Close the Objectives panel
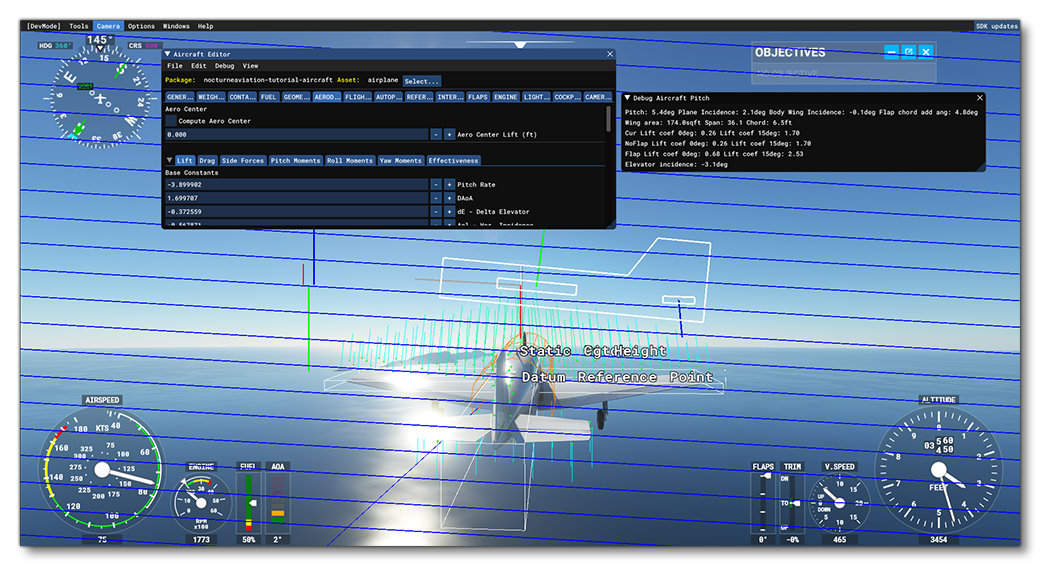Screen dimensions: 1040x566 coord(926,52)
